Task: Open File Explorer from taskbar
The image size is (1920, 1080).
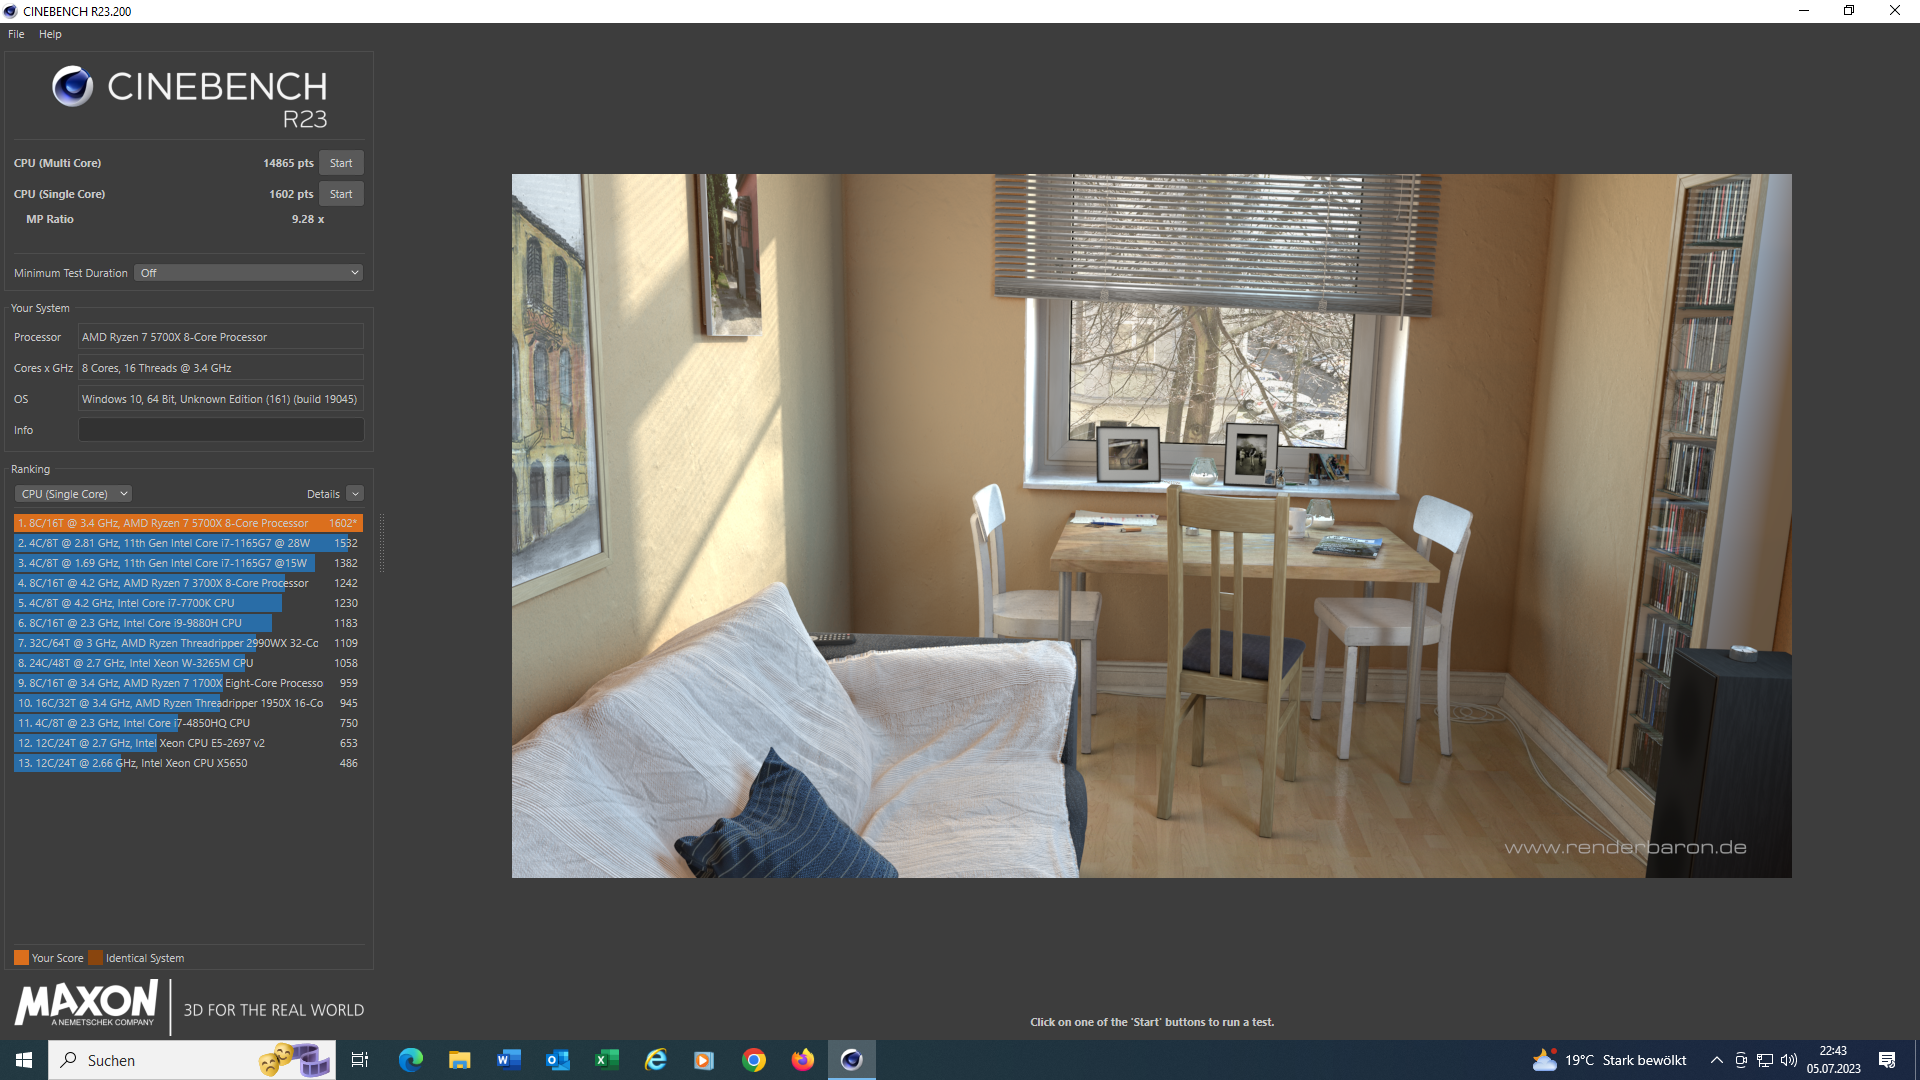Action: point(459,1060)
